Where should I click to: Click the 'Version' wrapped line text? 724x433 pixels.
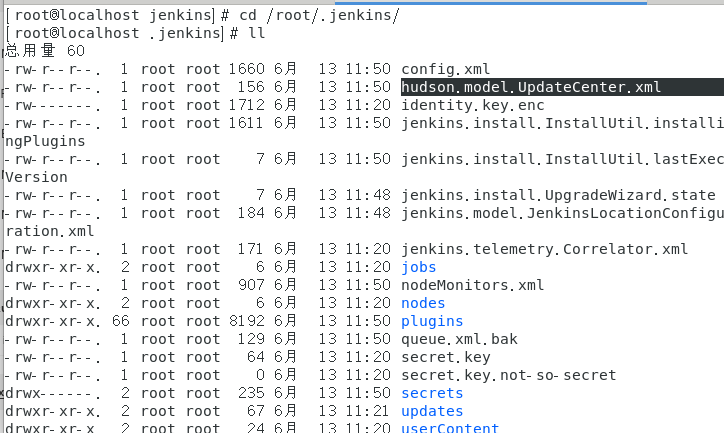[x=36, y=177]
